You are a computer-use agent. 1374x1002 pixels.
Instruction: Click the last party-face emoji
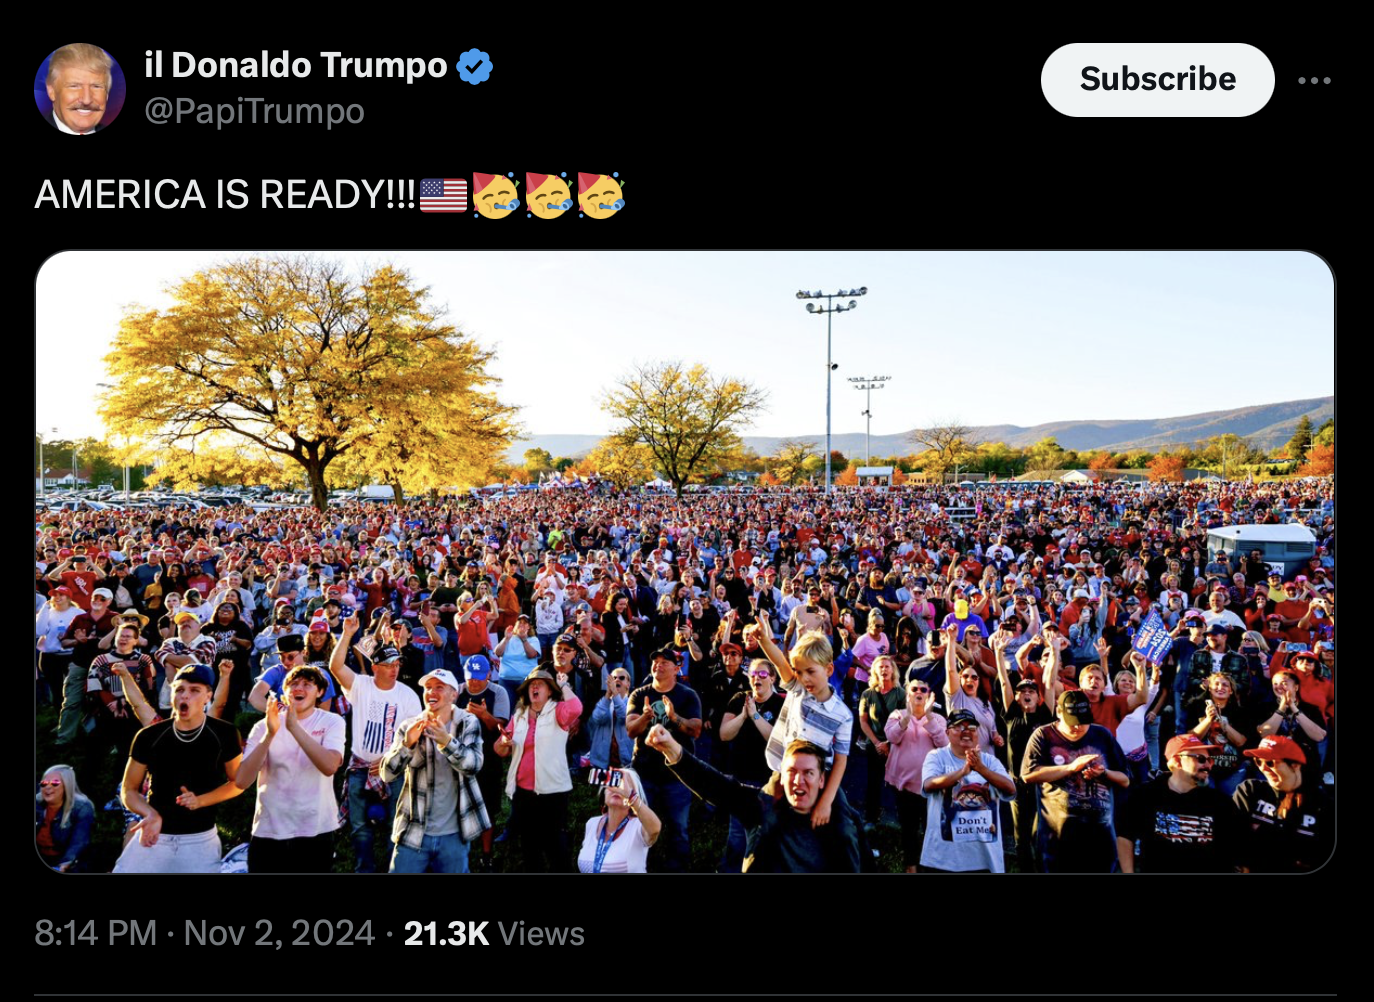[x=601, y=195]
